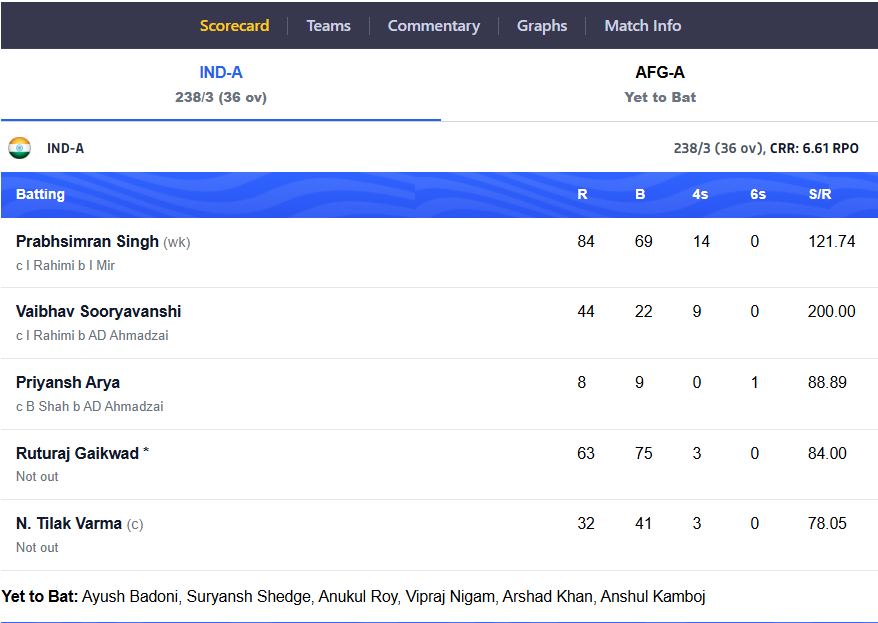Screen dimensions: 878x623
Task: Click the 4s column header
Action: pyautogui.click(x=700, y=194)
